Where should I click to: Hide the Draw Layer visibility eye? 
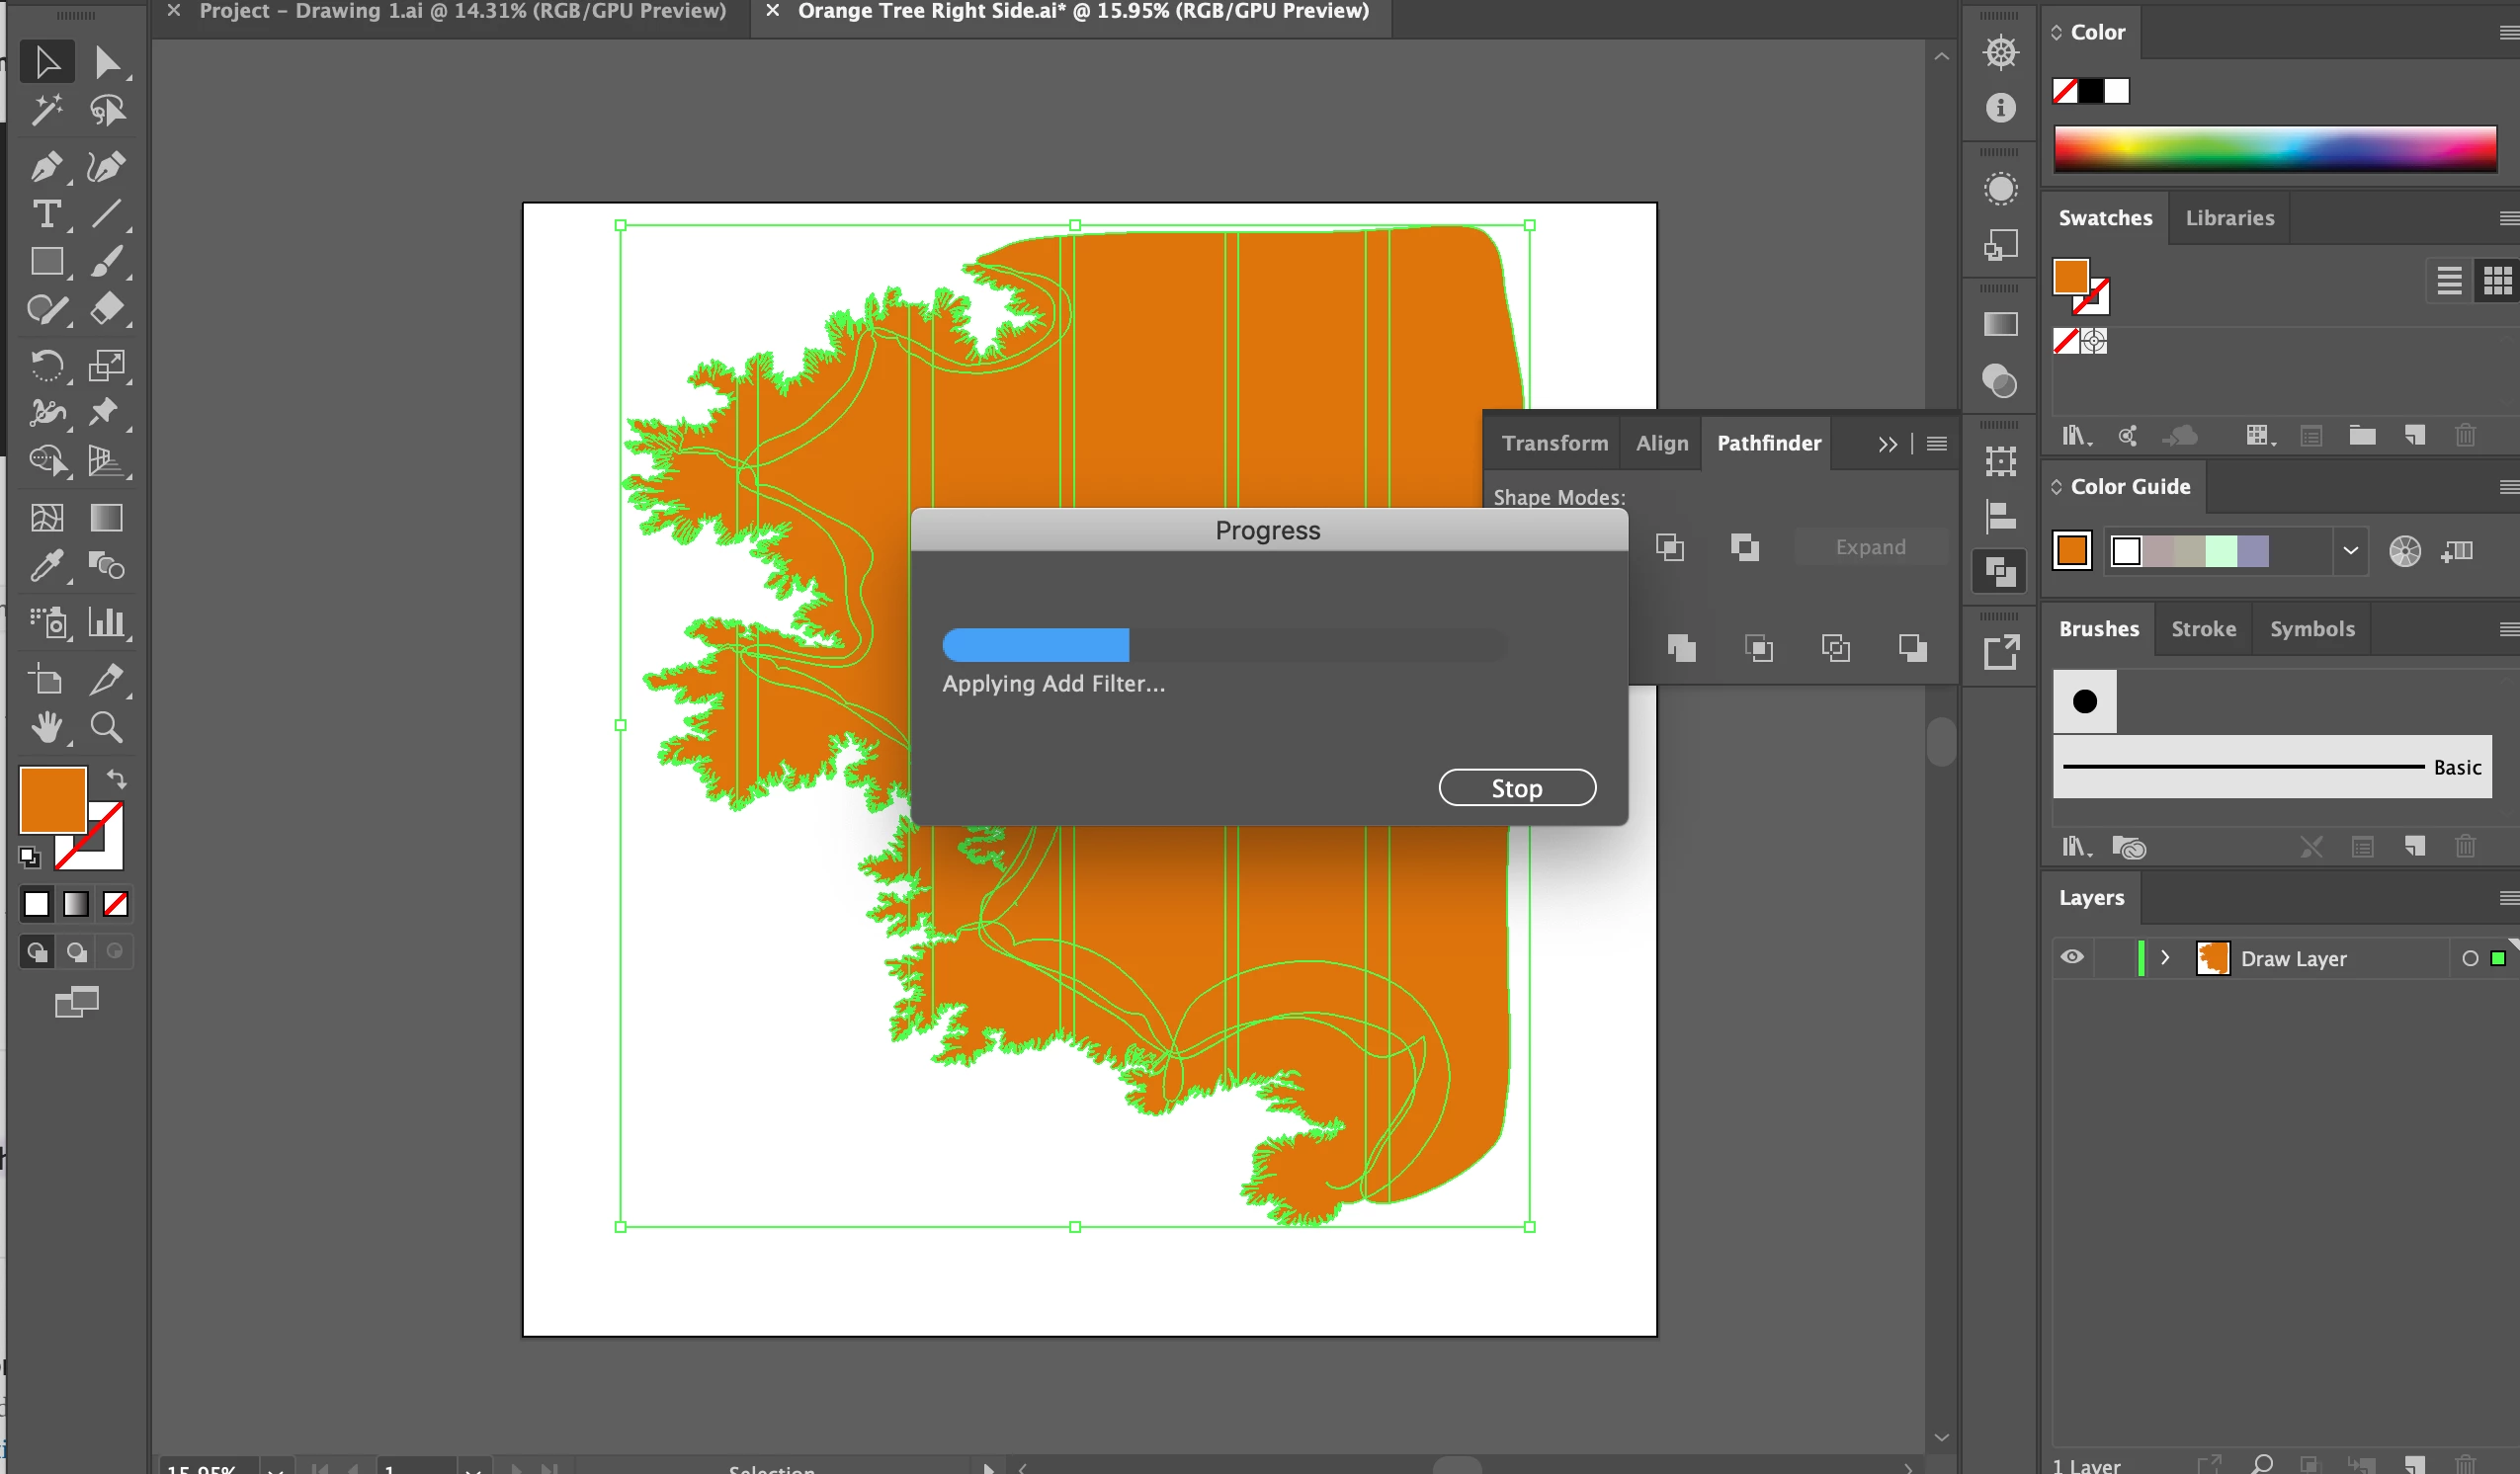click(2072, 957)
